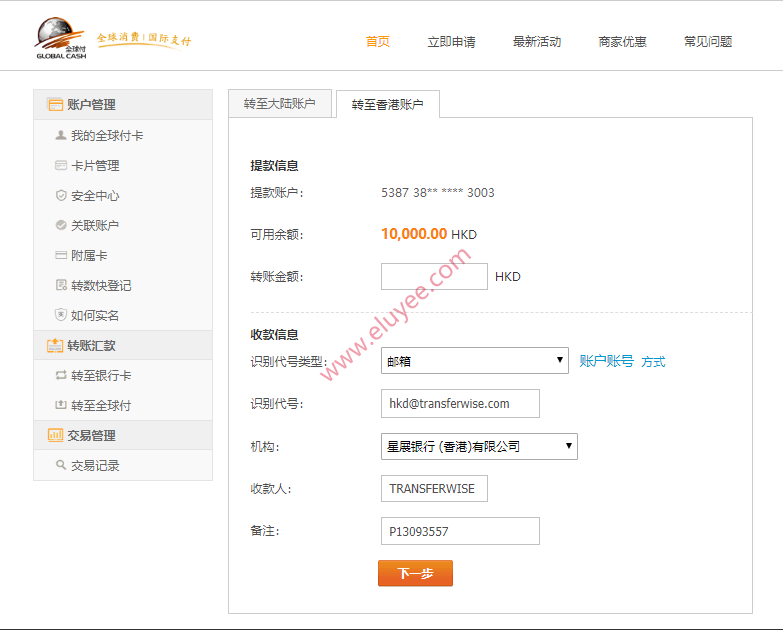
Task: Click the chart icon beside 交易管理
Action: [x=55, y=435]
